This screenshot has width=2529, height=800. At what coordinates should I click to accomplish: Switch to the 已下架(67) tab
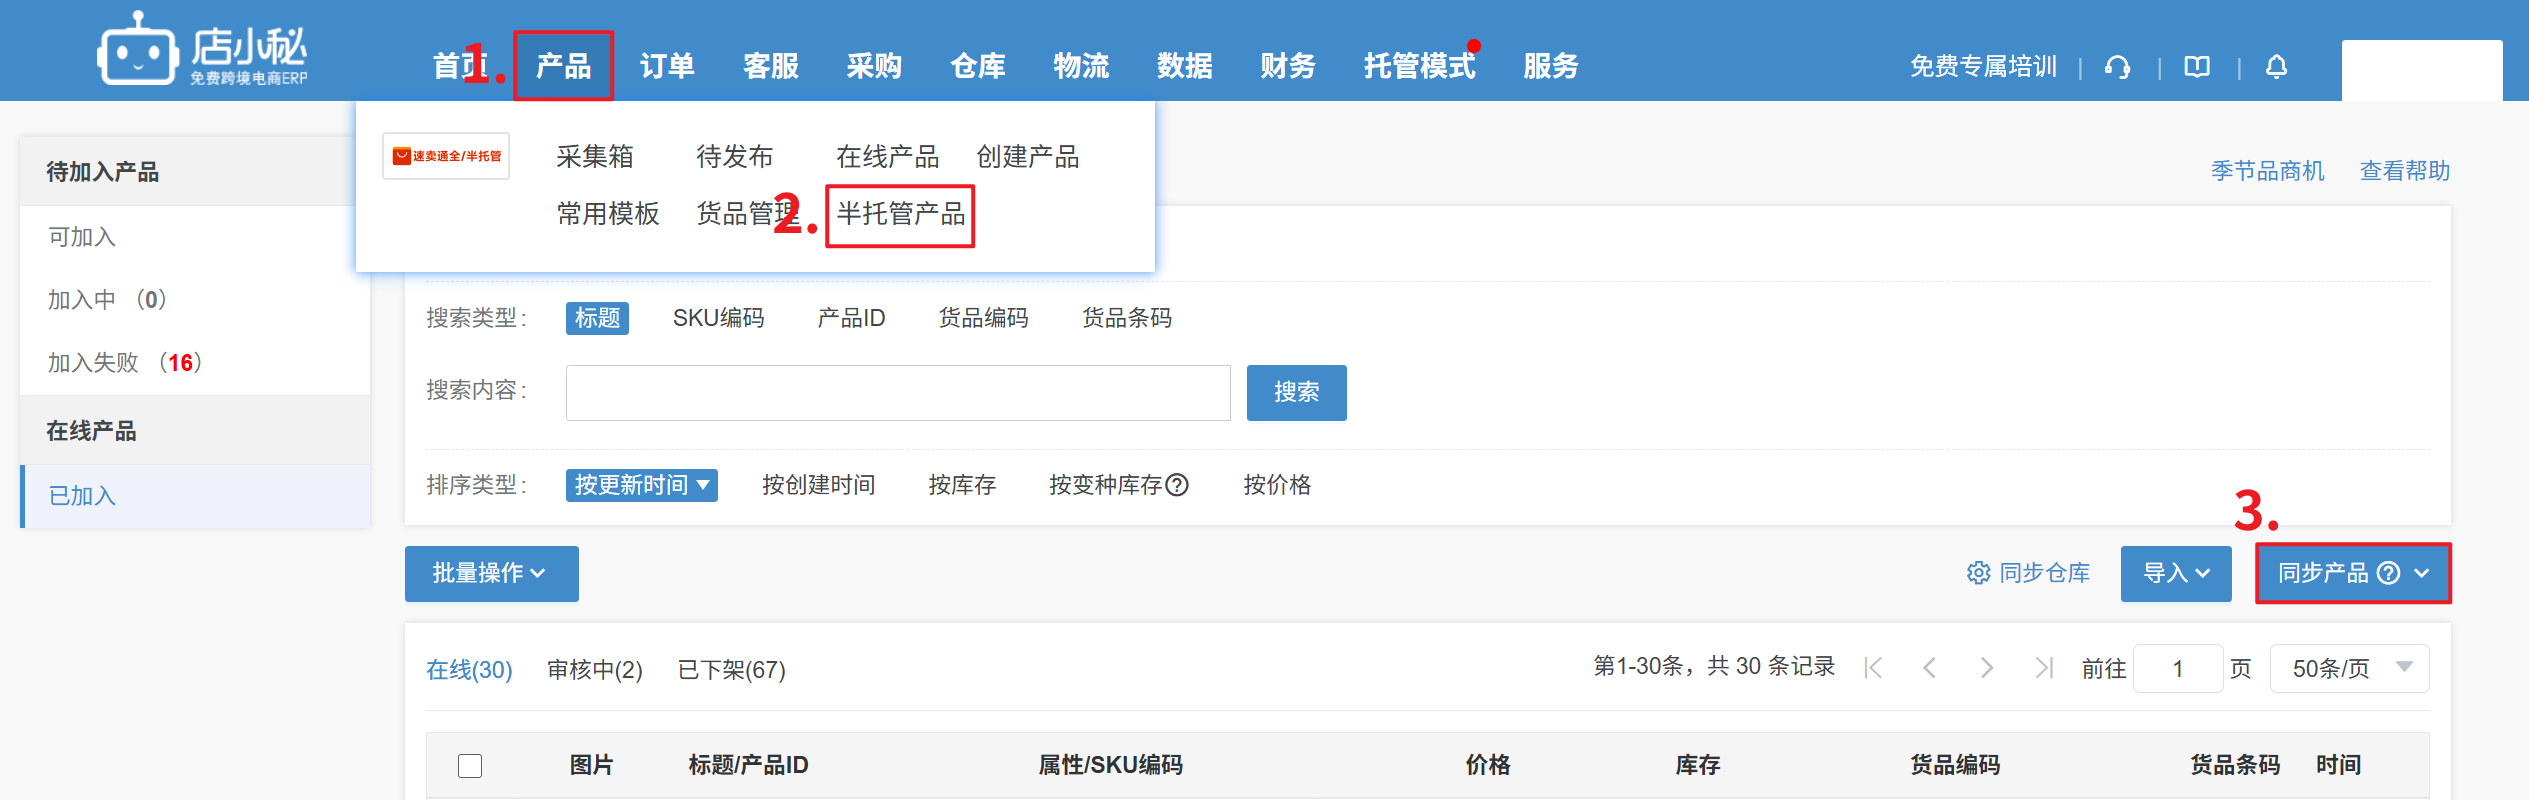point(731,670)
